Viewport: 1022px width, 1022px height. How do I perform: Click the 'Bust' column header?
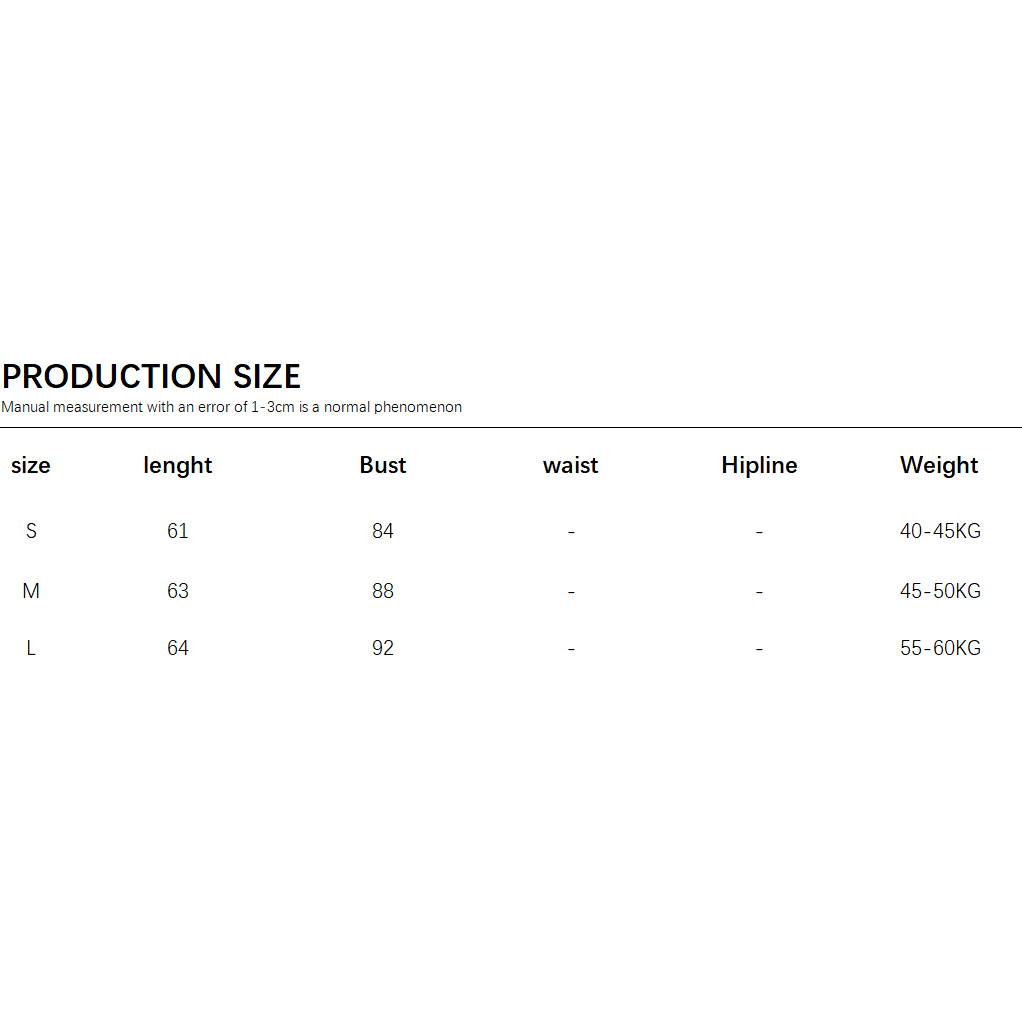click(383, 465)
